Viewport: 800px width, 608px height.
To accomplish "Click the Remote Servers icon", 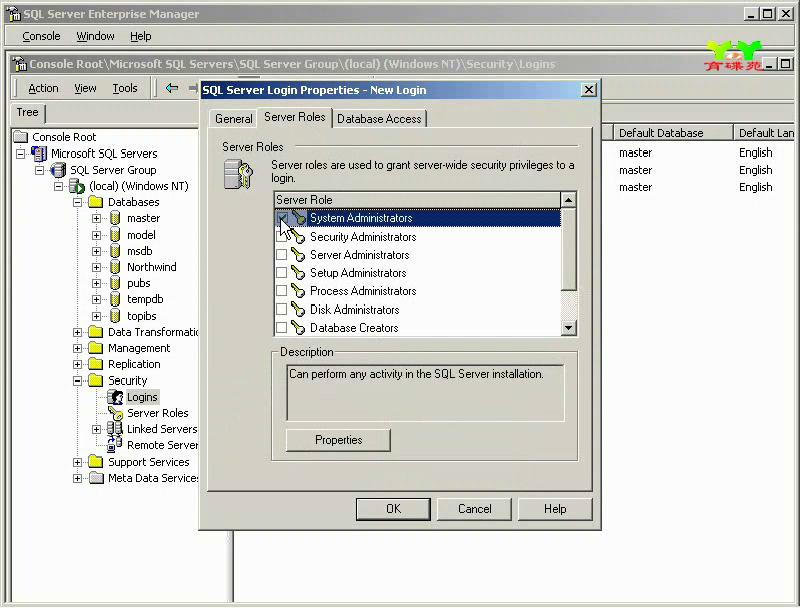I will (x=115, y=445).
